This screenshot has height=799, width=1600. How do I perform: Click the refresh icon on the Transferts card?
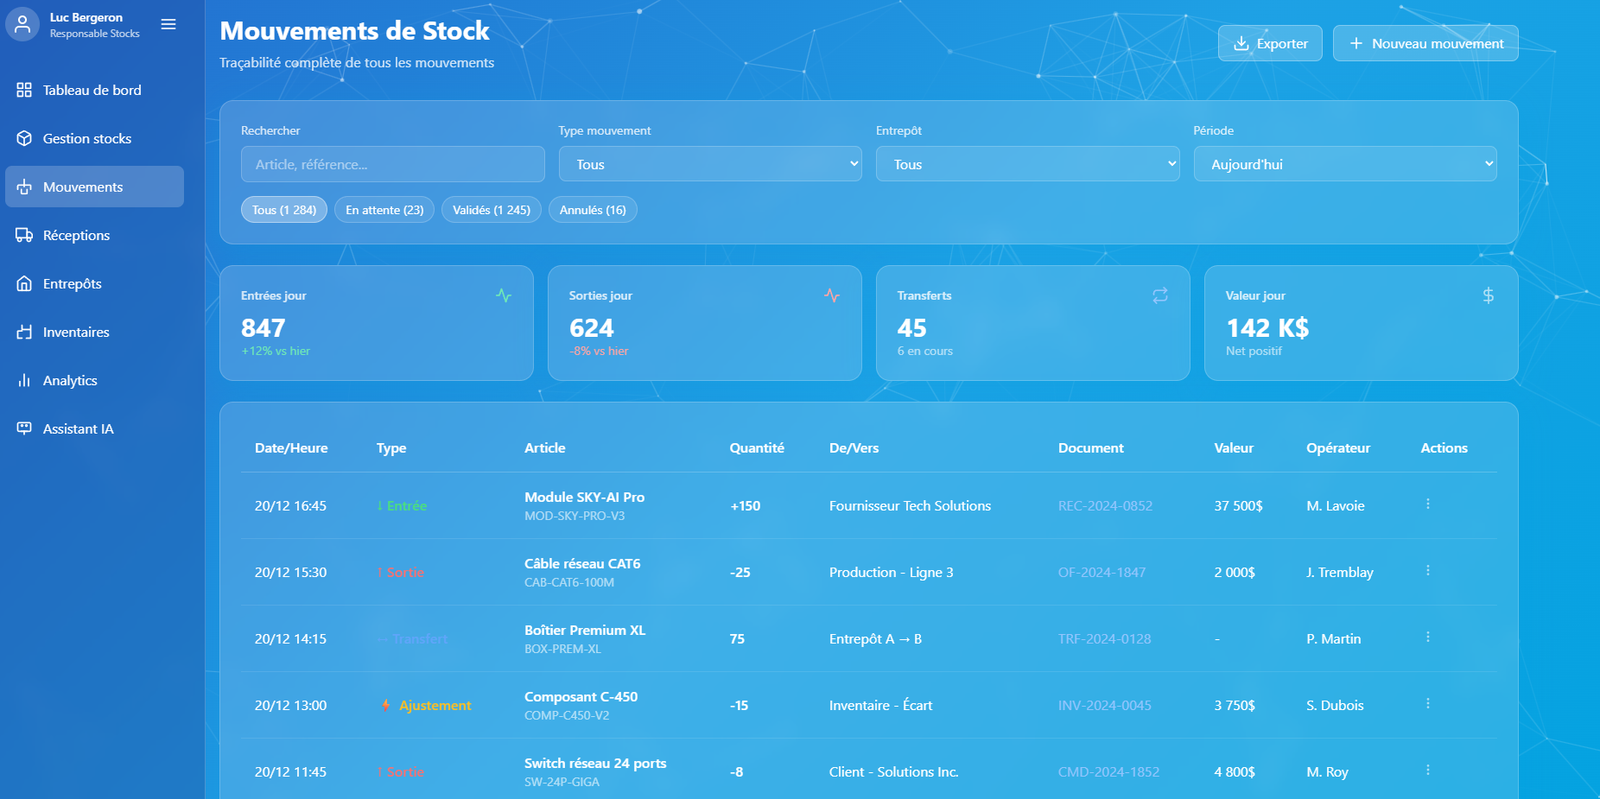pos(1159,295)
